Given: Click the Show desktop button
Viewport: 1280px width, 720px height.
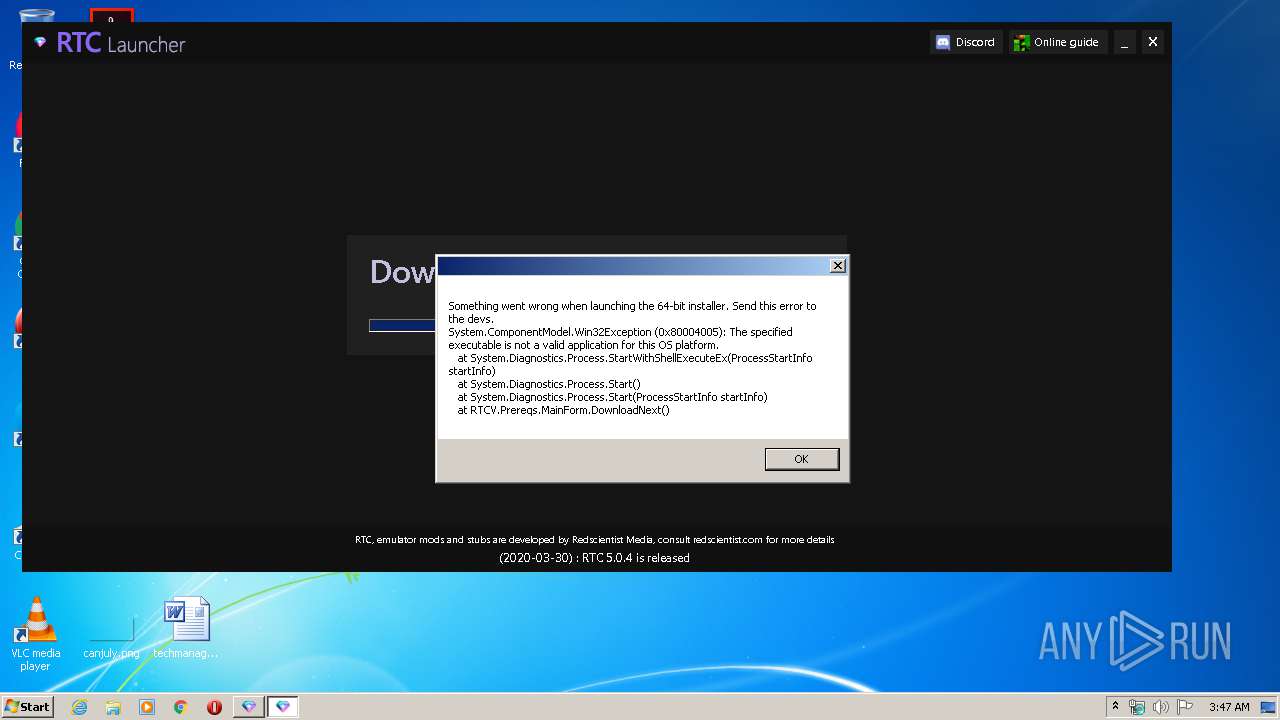Looking at the screenshot, I should click(1270, 707).
